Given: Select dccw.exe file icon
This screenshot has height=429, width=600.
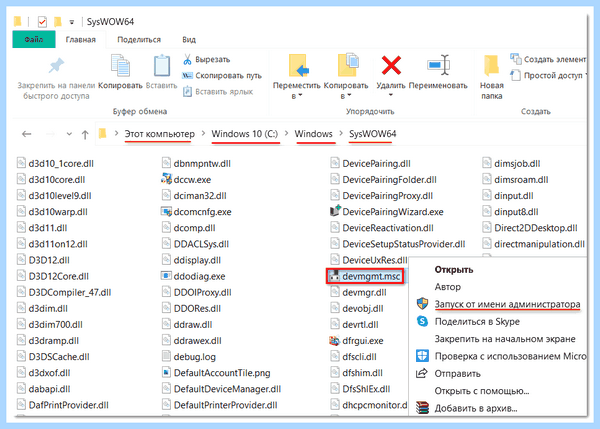Looking at the screenshot, I should (166, 179).
